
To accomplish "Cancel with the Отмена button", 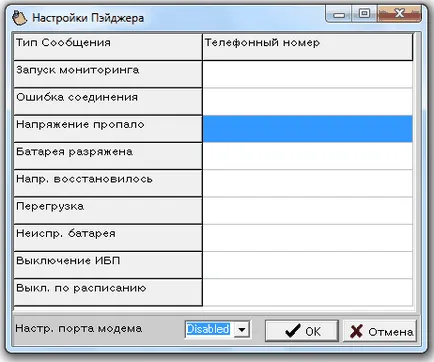I will tap(380, 331).
